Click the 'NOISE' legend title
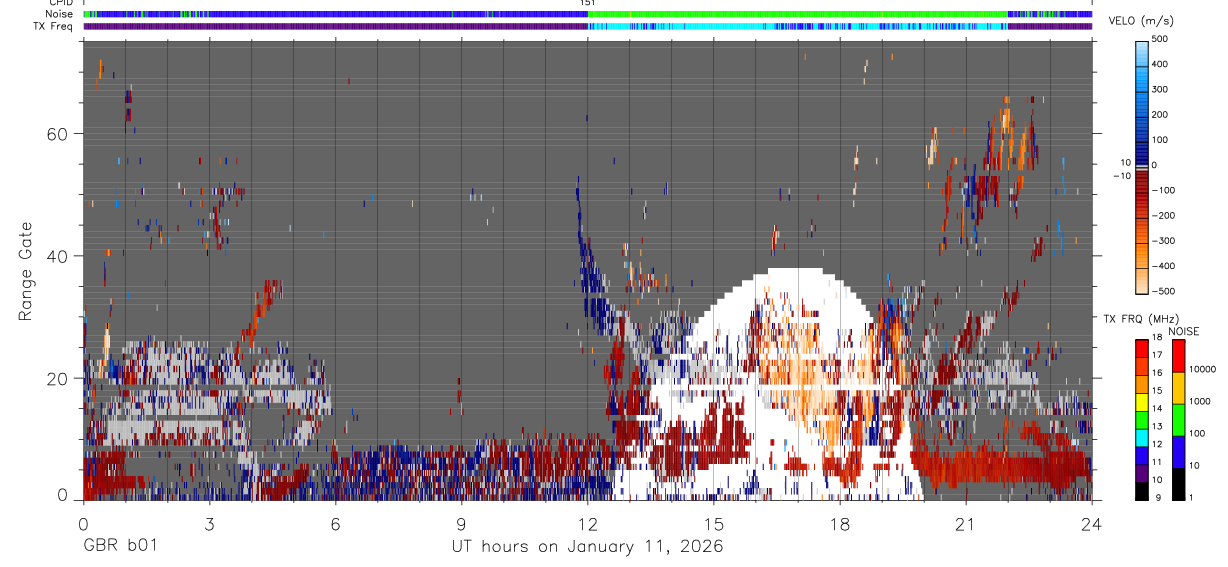 point(1183,331)
